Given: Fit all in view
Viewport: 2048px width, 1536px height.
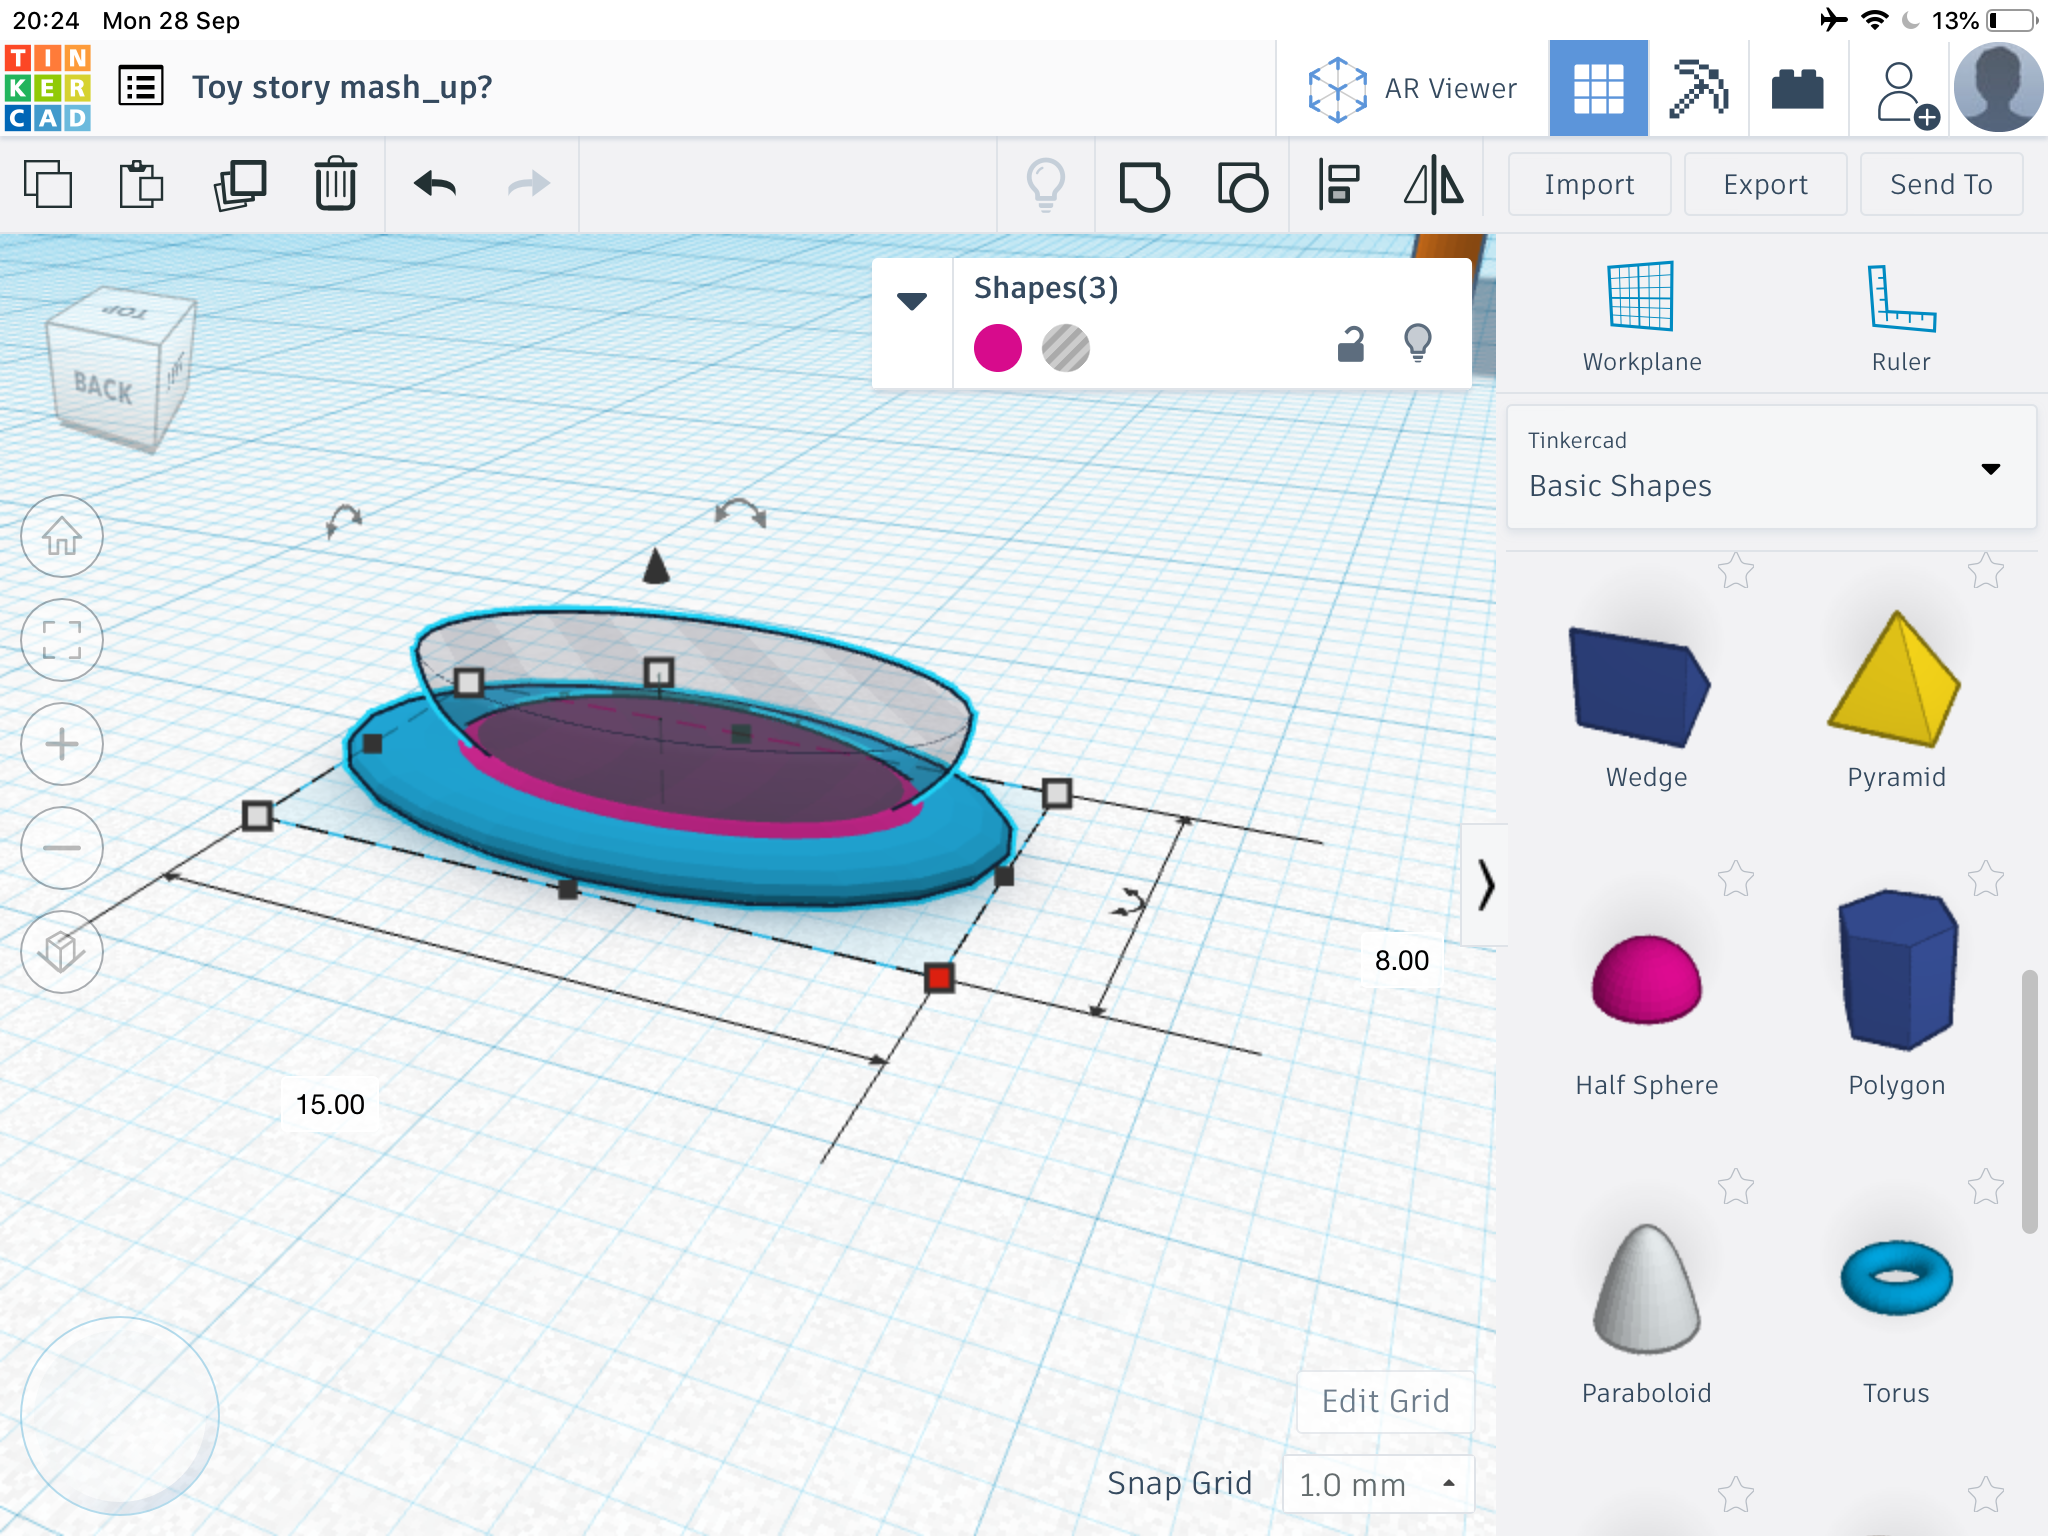Looking at the screenshot, I should tap(62, 640).
